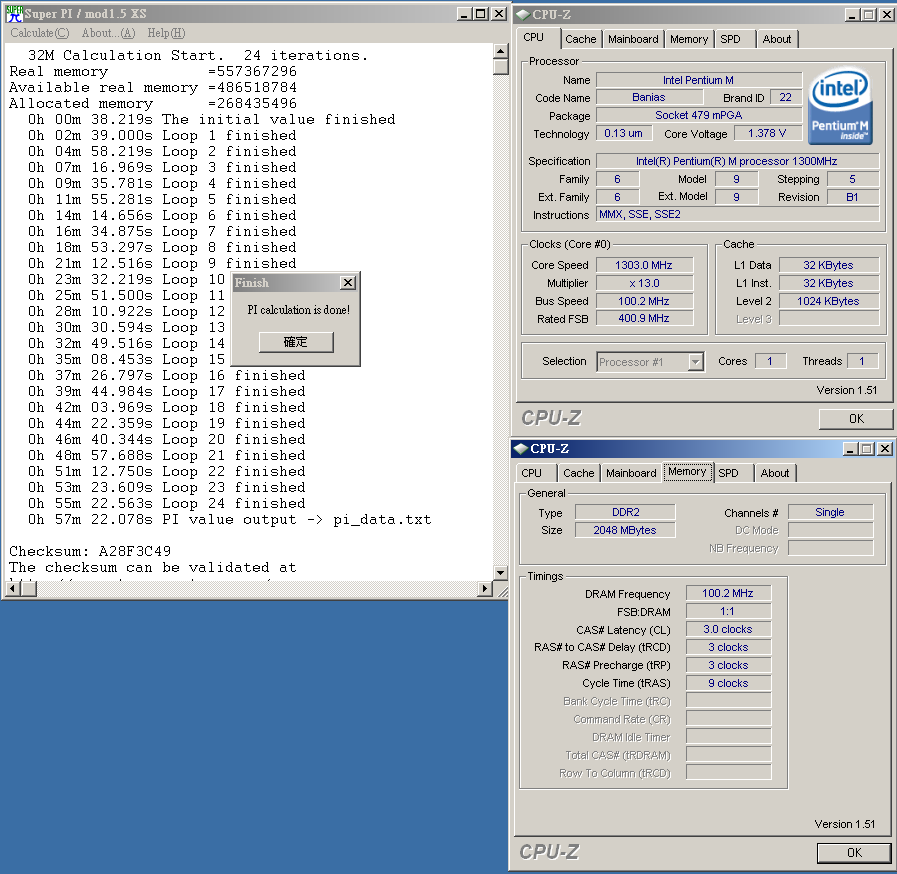Click OK in the upper CPU-Z window
The width and height of the screenshot is (897, 874).
tap(856, 419)
